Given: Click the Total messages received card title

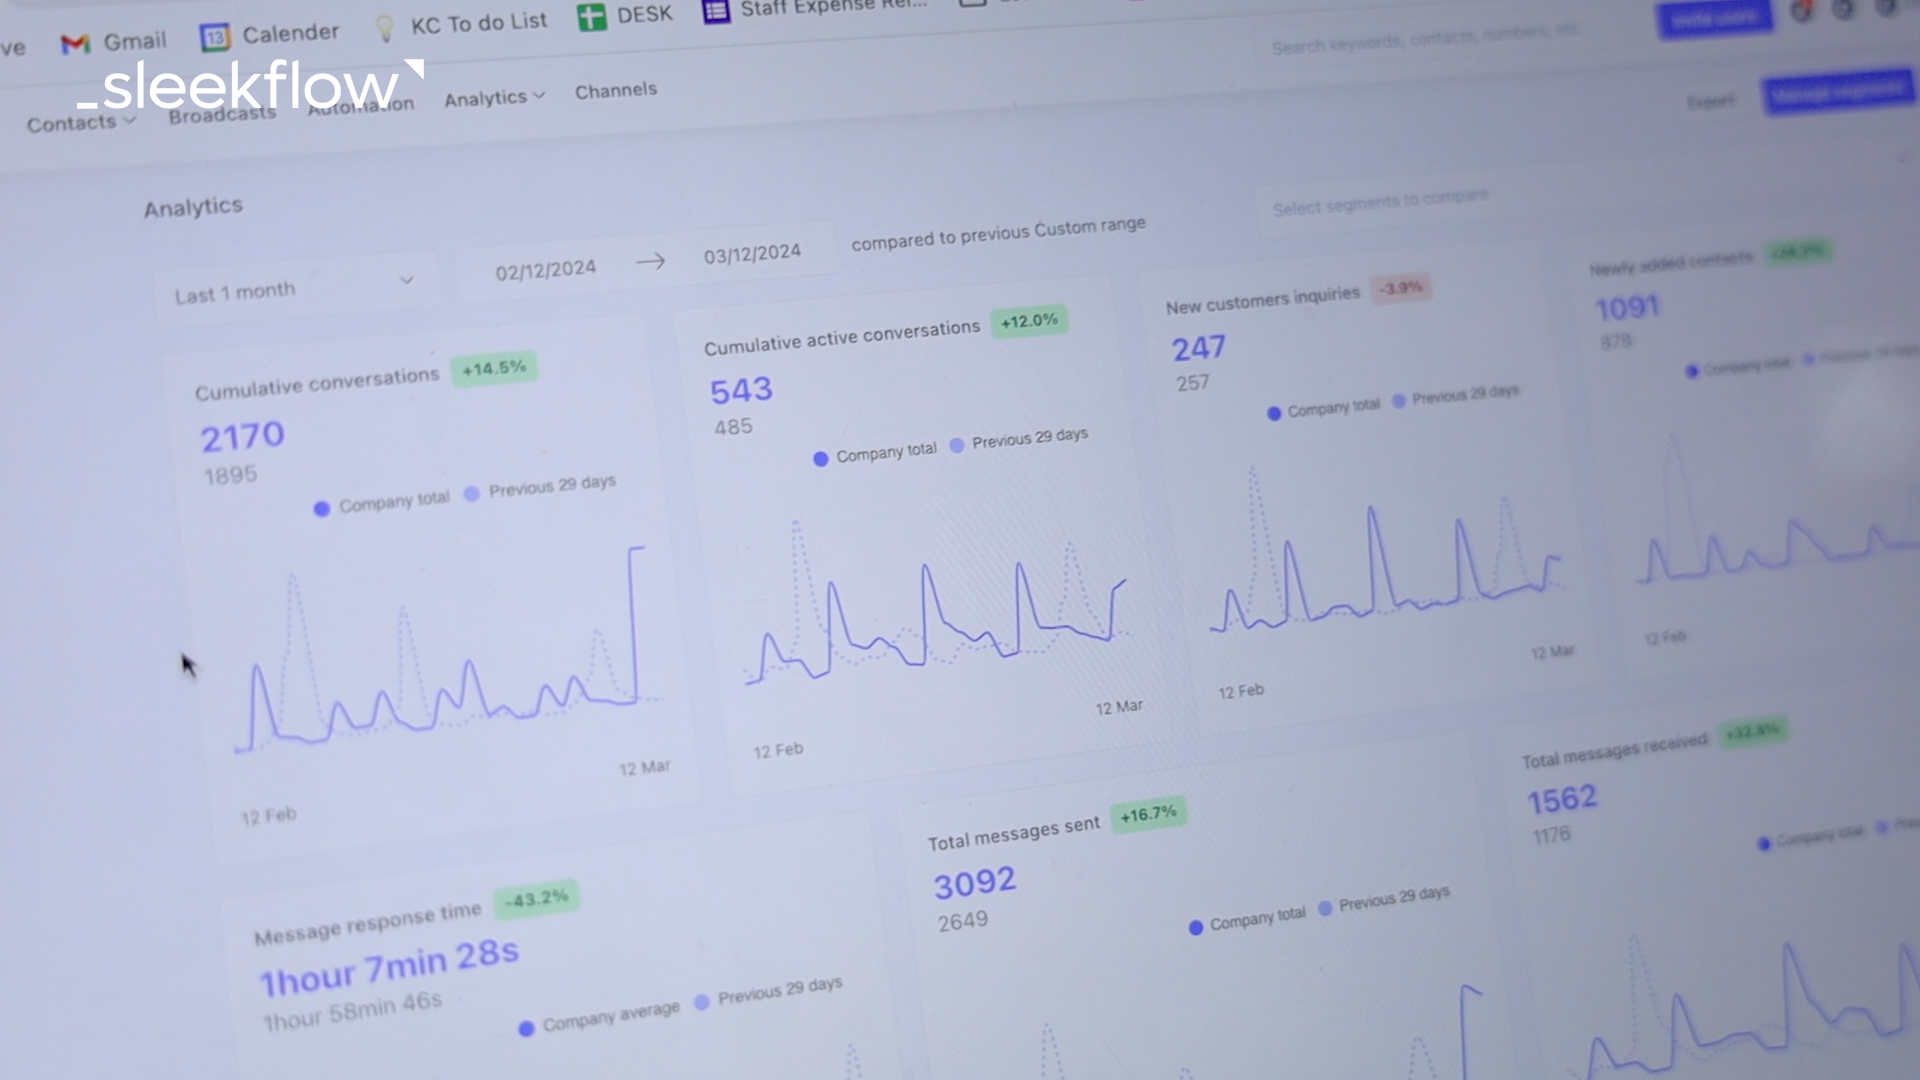Looking at the screenshot, I should (x=1614, y=751).
